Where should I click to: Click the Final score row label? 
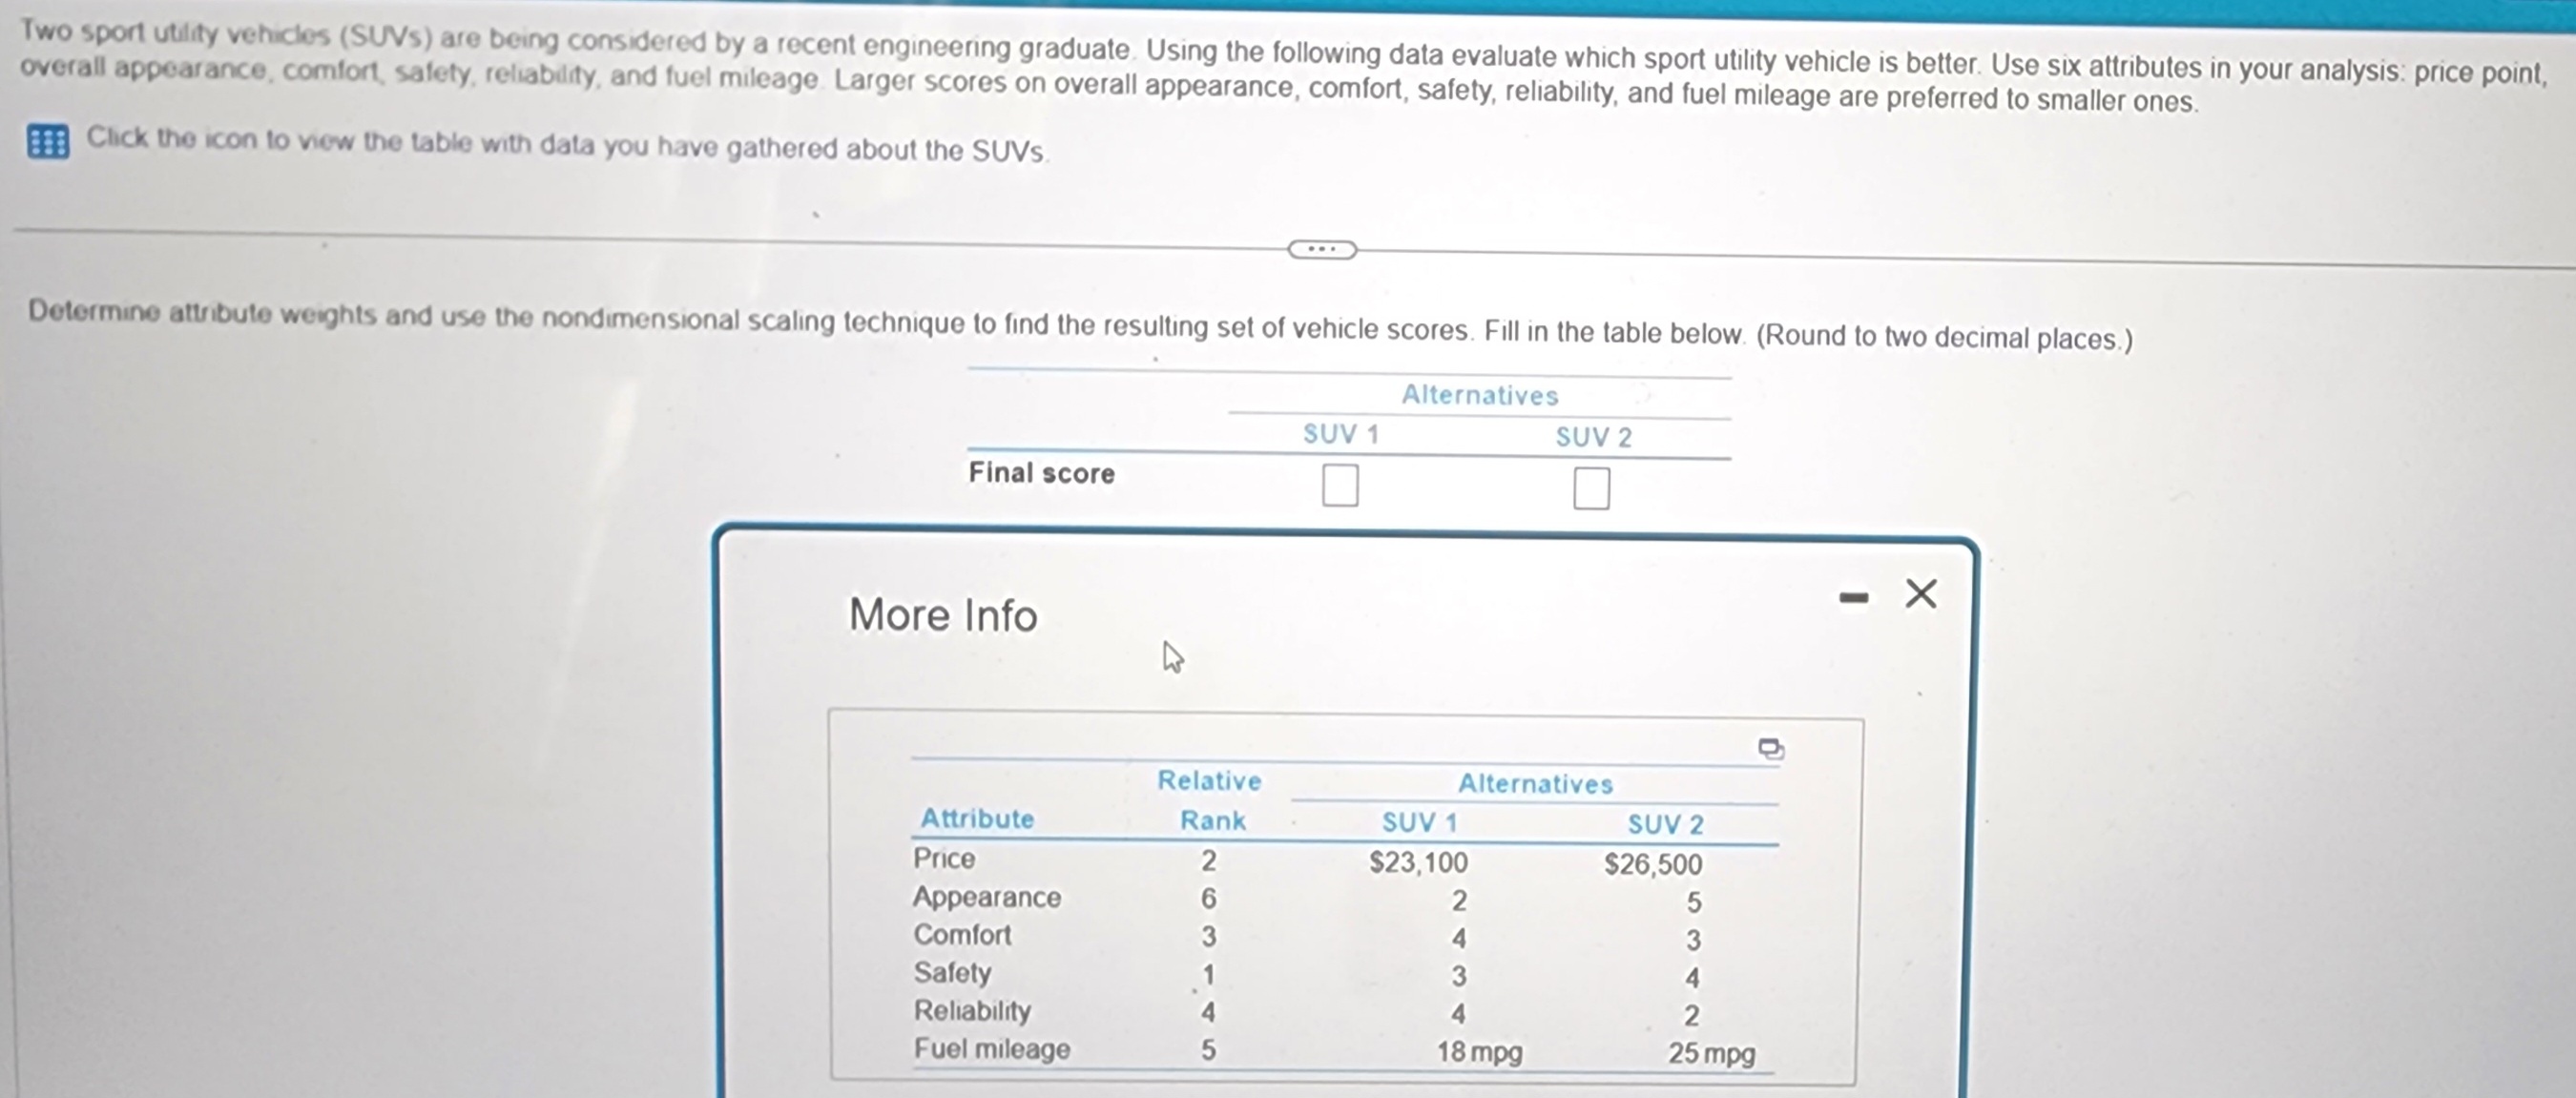[x=1041, y=473]
